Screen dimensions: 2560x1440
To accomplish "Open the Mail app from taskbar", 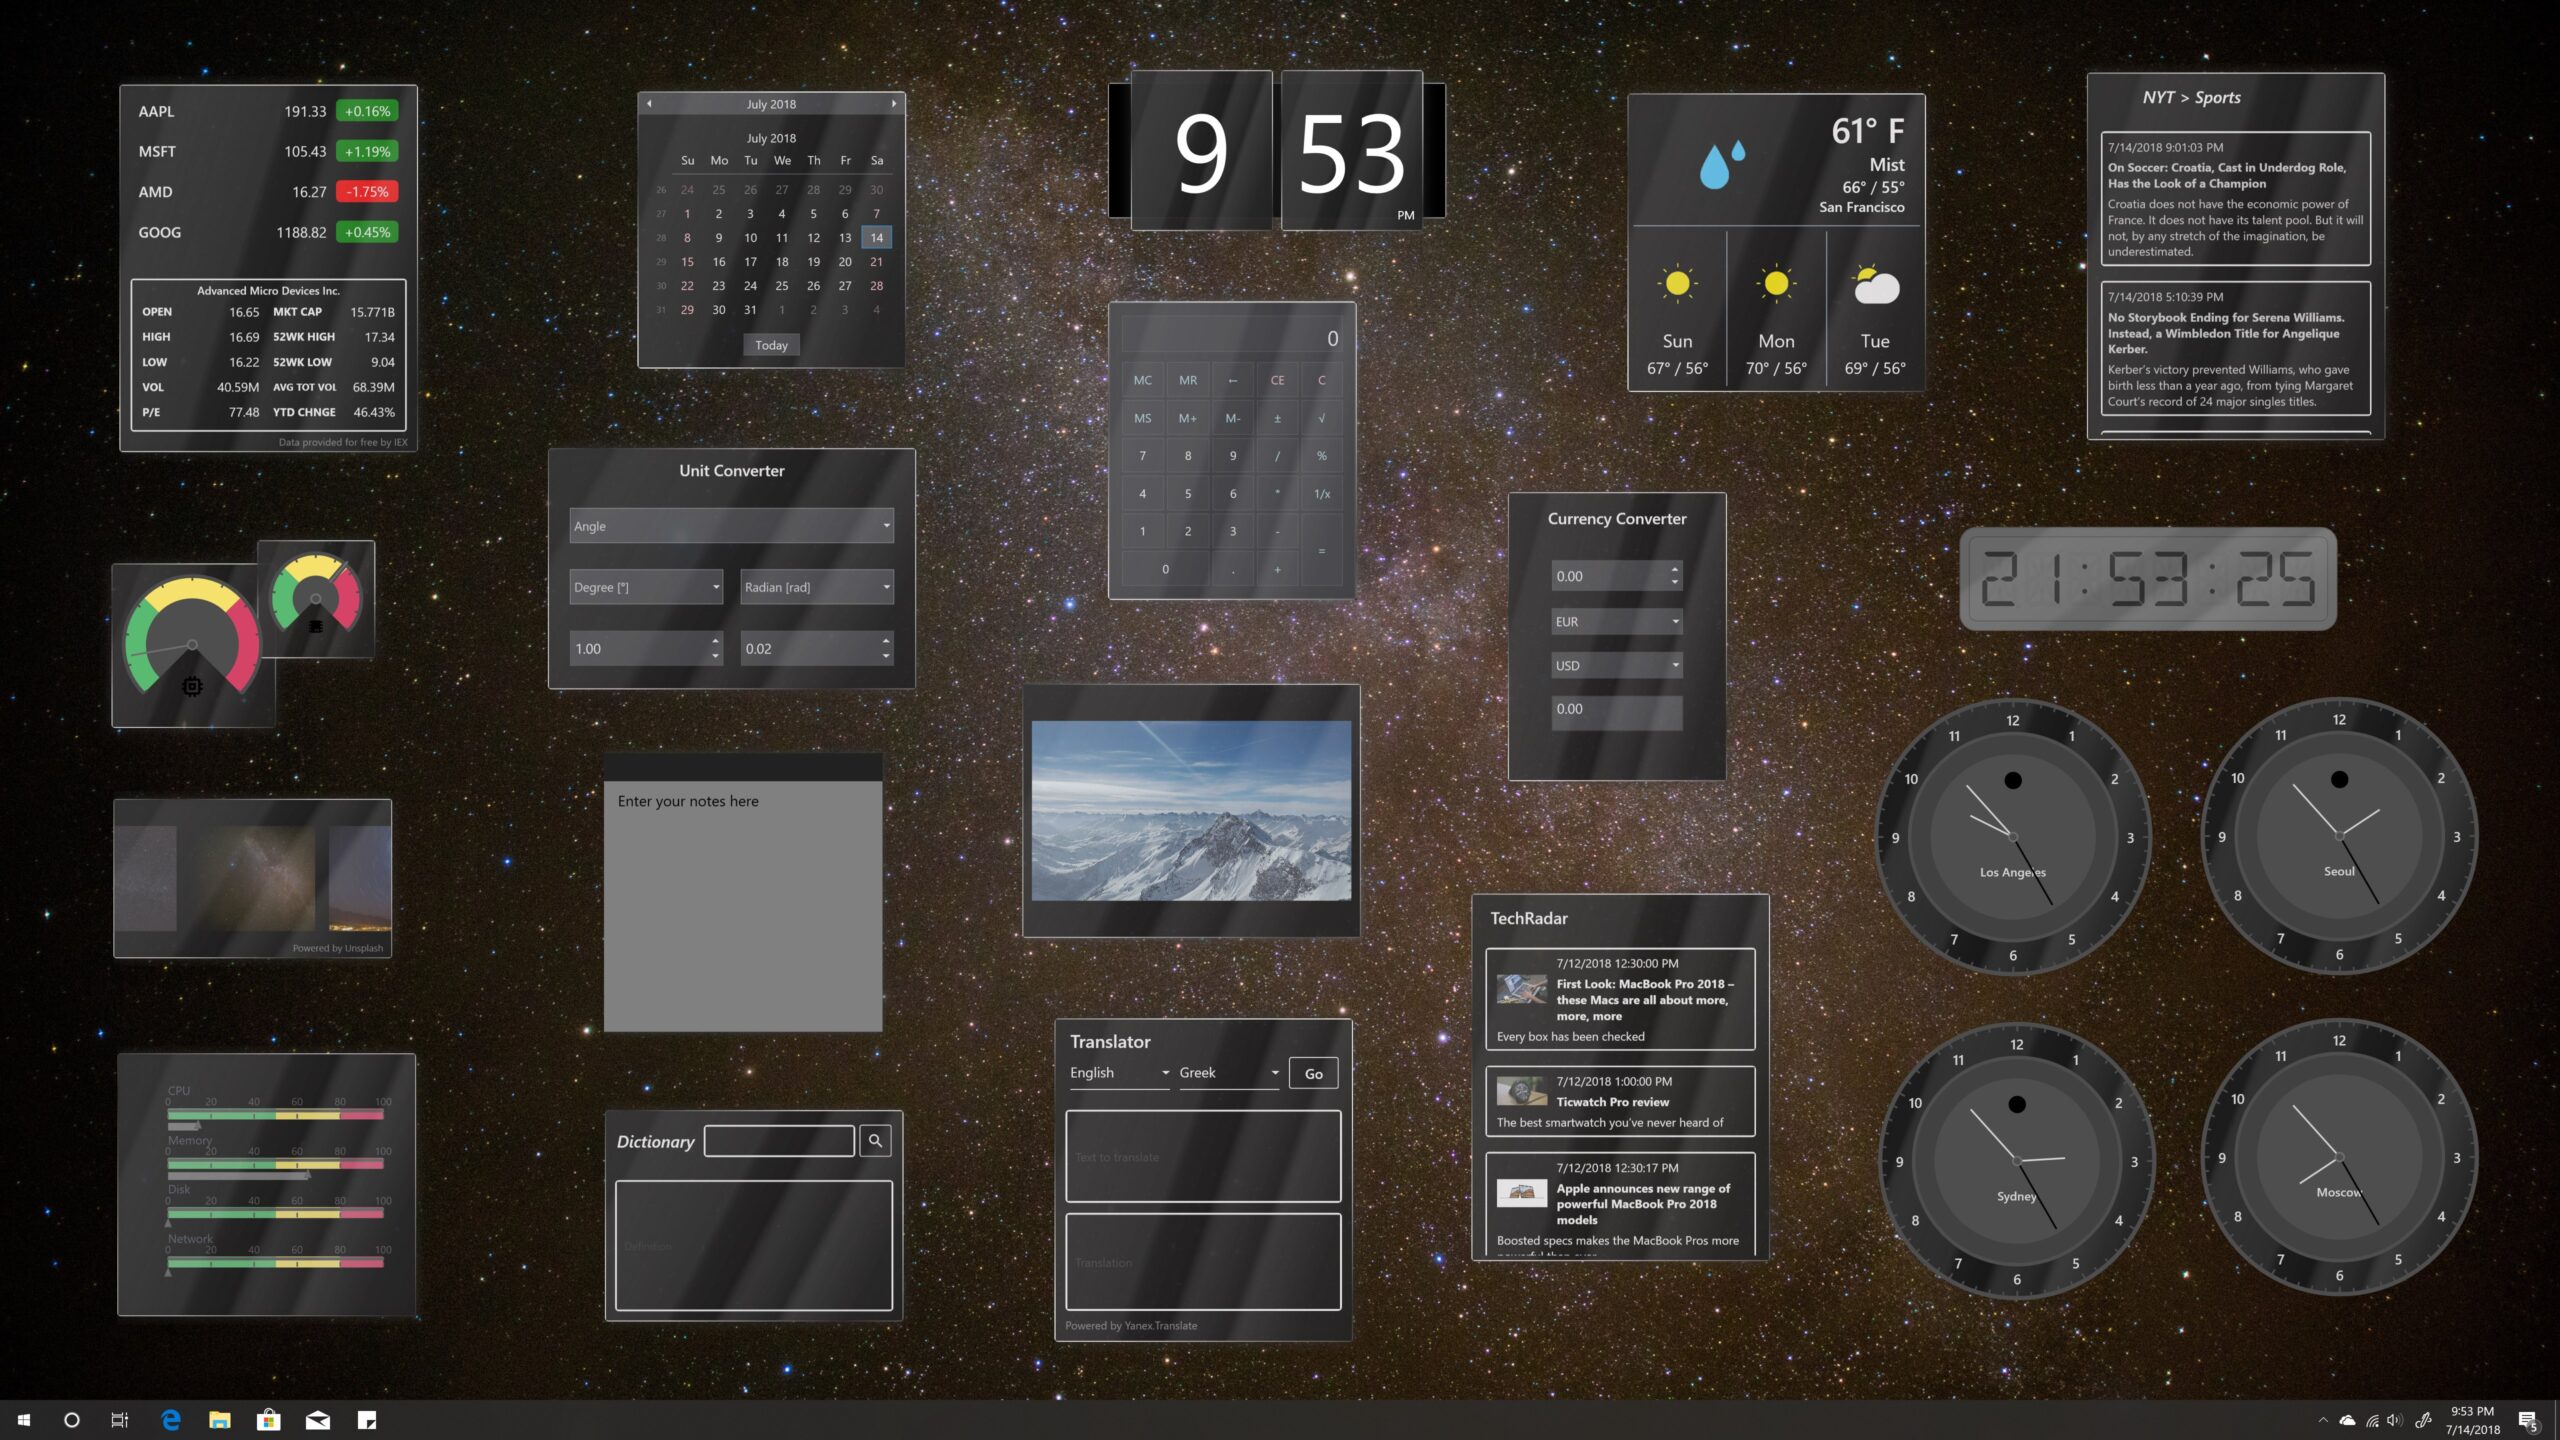I will point(317,1419).
